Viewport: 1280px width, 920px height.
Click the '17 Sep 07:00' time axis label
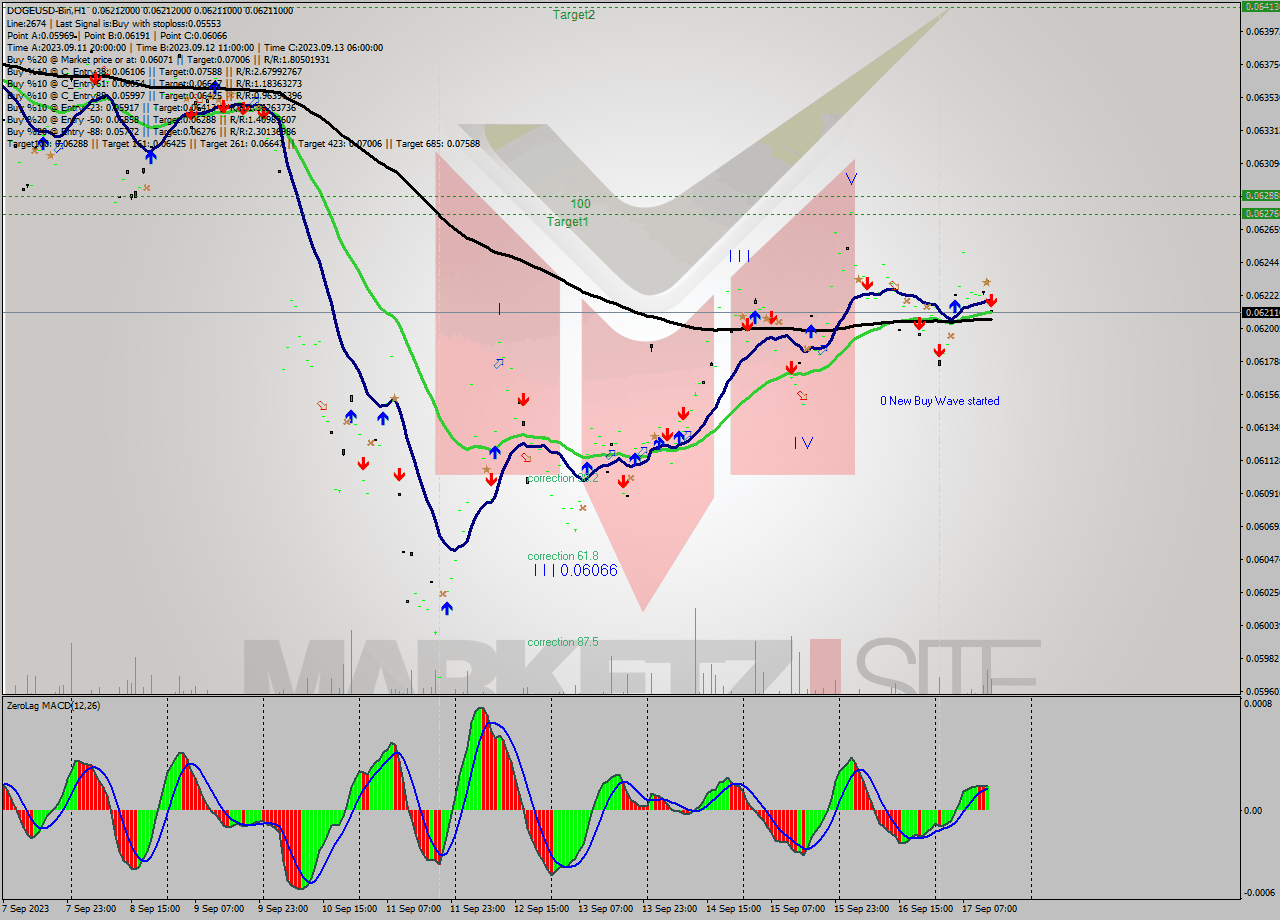pyautogui.click(x=989, y=909)
